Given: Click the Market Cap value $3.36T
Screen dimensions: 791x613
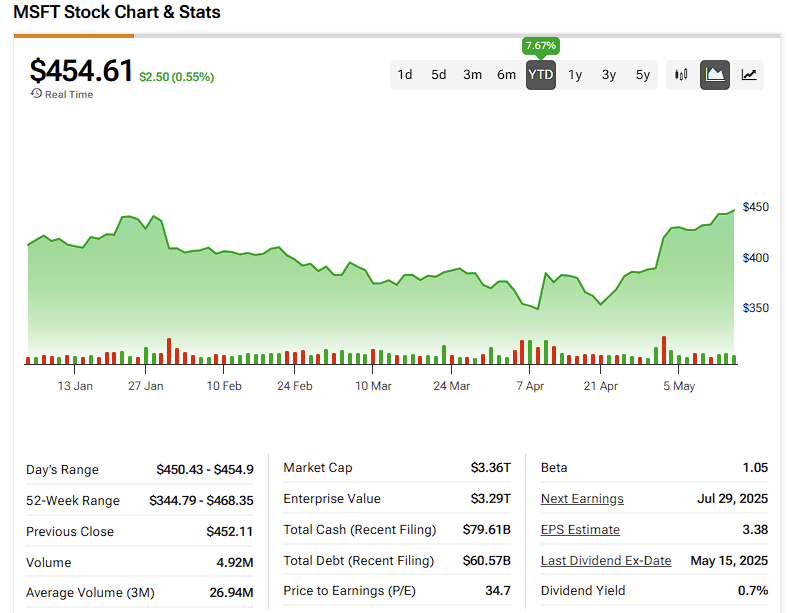Looking at the screenshot, I should [x=491, y=468].
